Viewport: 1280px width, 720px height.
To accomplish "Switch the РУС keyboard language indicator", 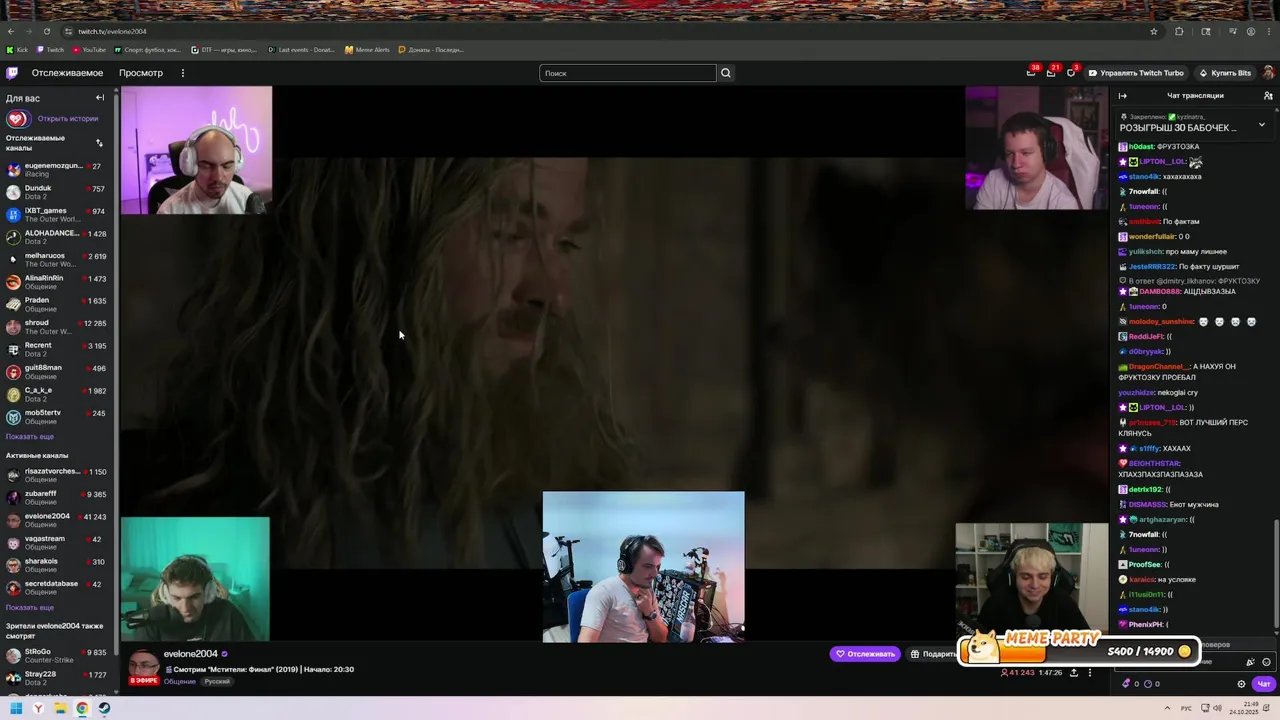I will [1185, 708].
